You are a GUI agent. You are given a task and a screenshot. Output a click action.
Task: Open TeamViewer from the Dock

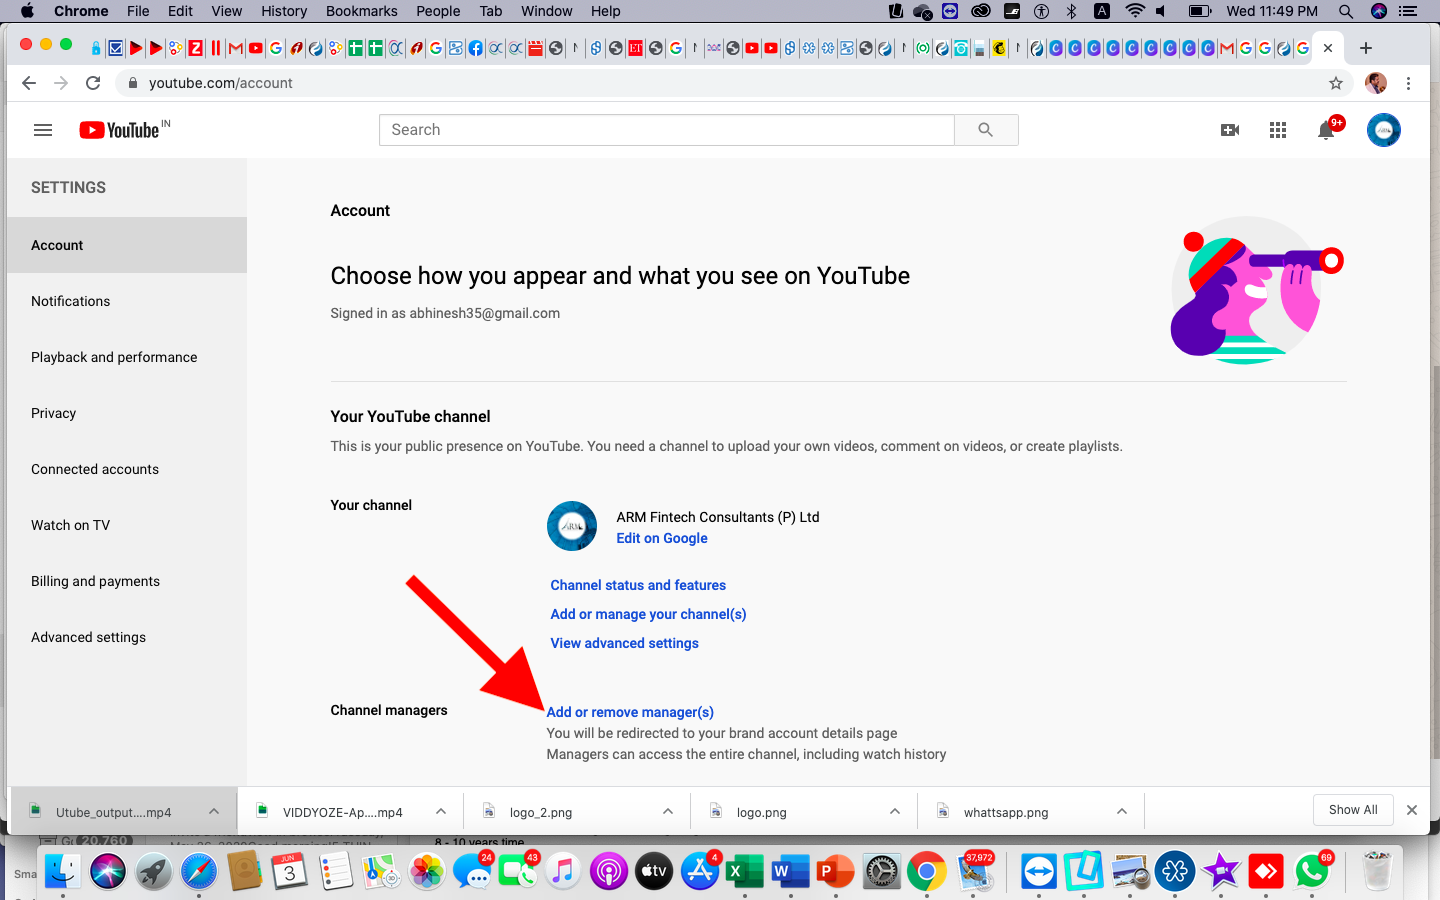click(1039, 872)
